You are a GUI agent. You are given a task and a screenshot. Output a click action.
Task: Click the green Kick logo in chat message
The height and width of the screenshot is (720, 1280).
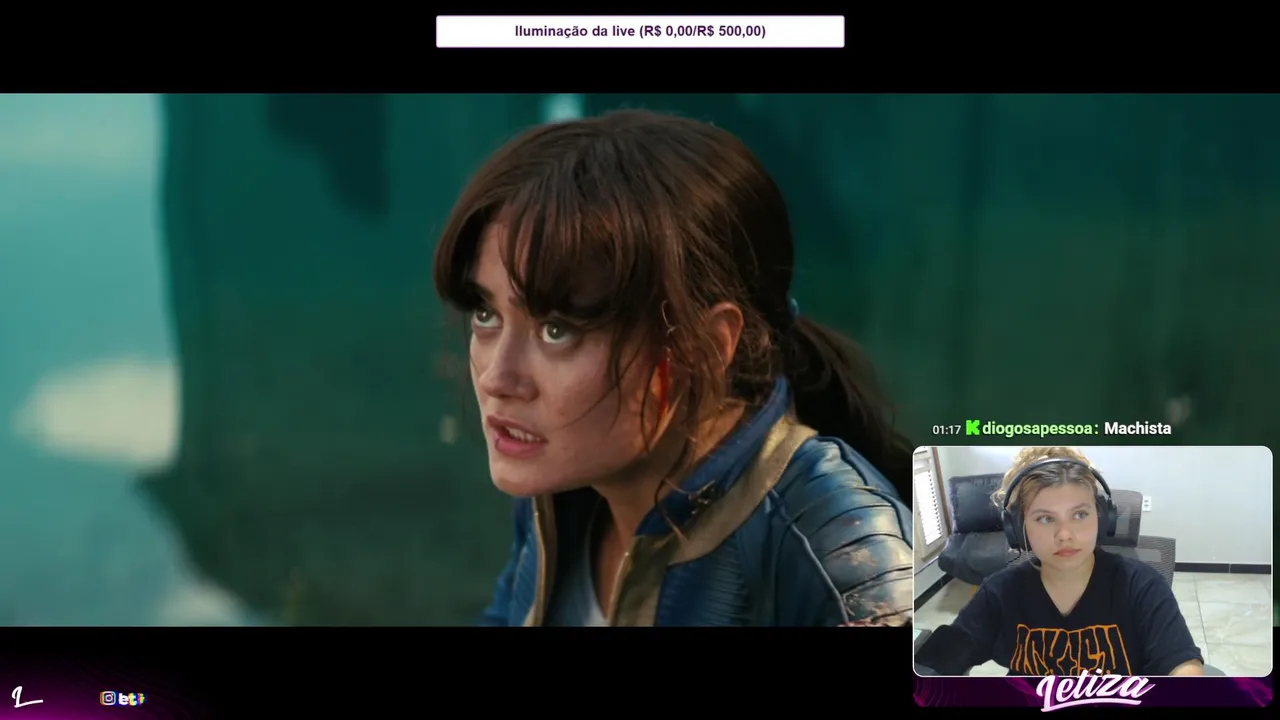tap(972, 428)
